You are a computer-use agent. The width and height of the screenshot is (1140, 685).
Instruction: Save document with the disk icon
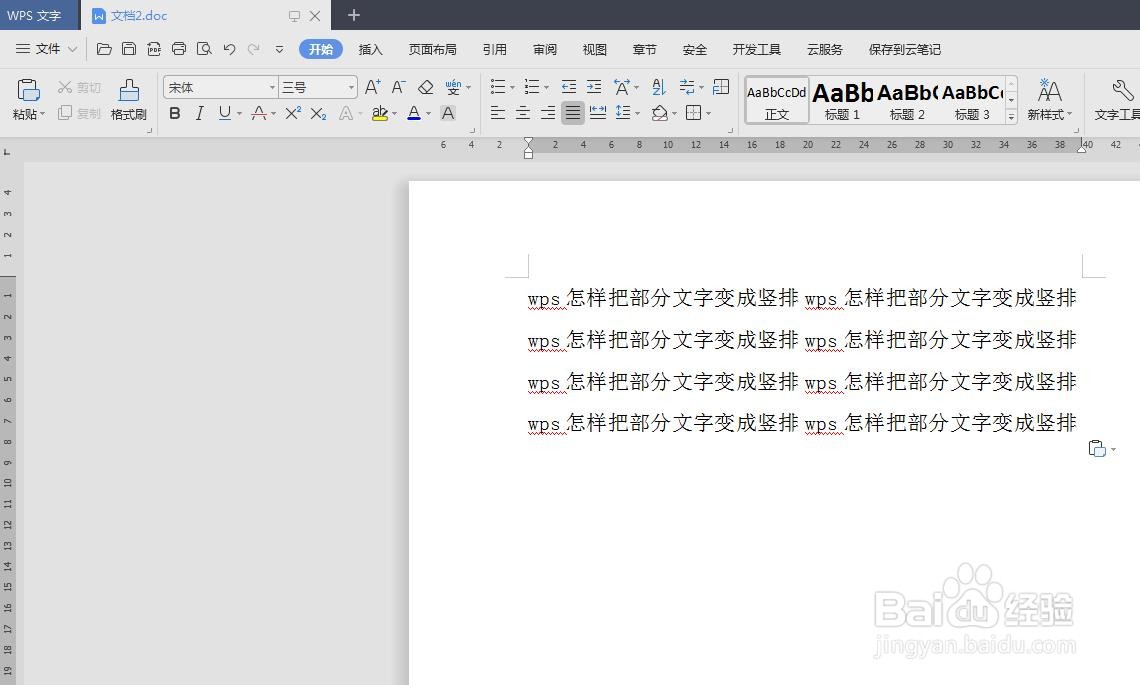coord(129,49)
